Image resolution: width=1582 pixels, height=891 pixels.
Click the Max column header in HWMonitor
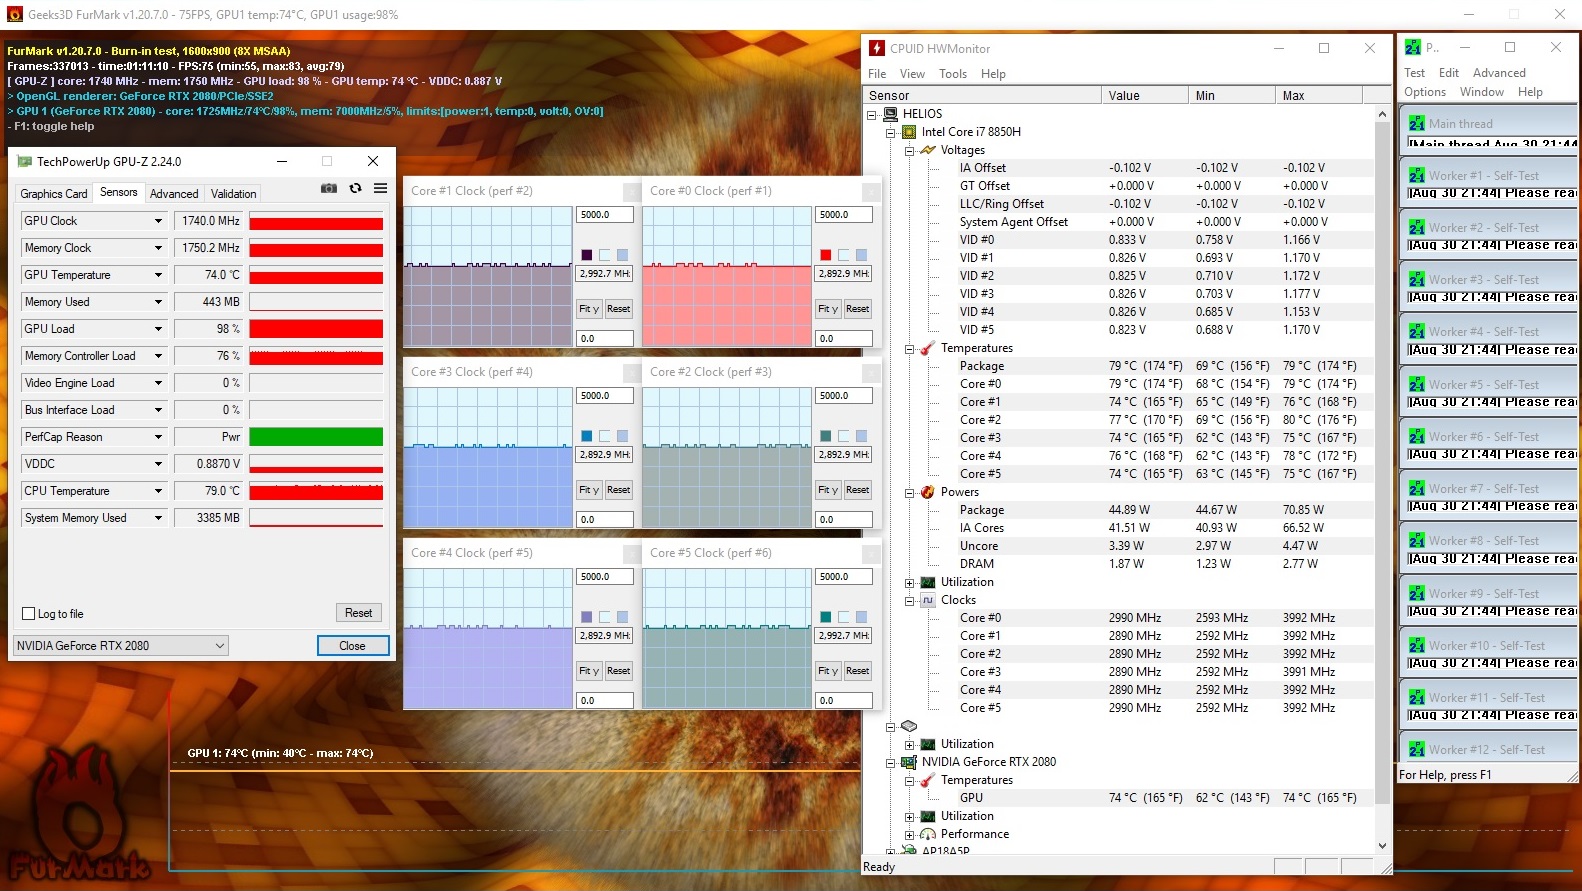pyautogui.click(x=1319, y=96)
